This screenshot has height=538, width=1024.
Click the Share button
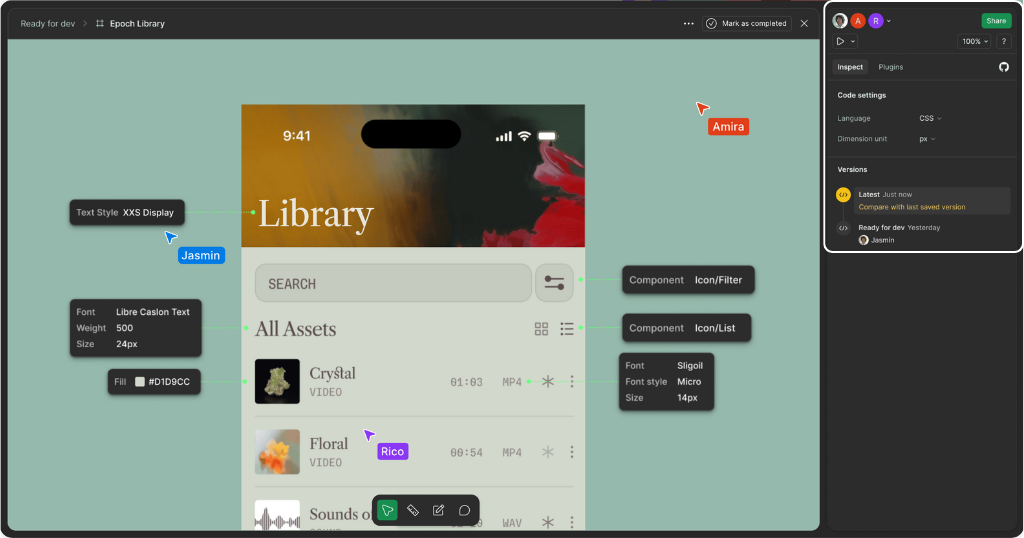(996, 21)
